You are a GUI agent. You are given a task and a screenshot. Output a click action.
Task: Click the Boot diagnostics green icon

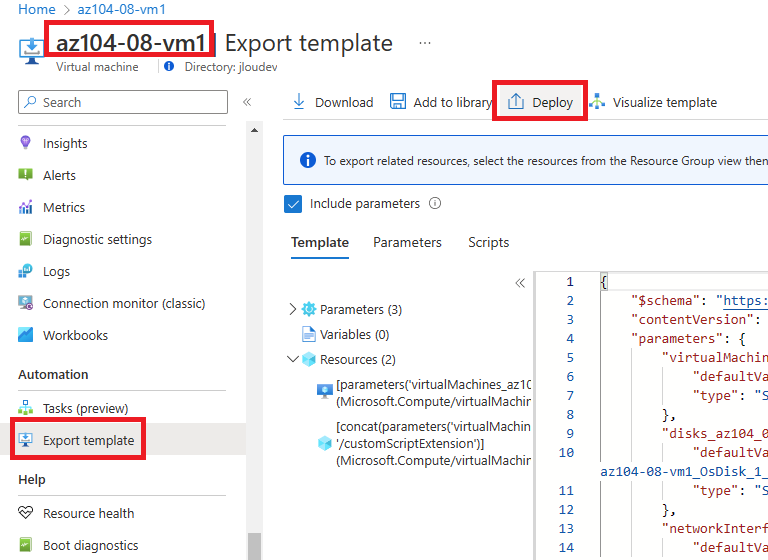tap(25, 544)
